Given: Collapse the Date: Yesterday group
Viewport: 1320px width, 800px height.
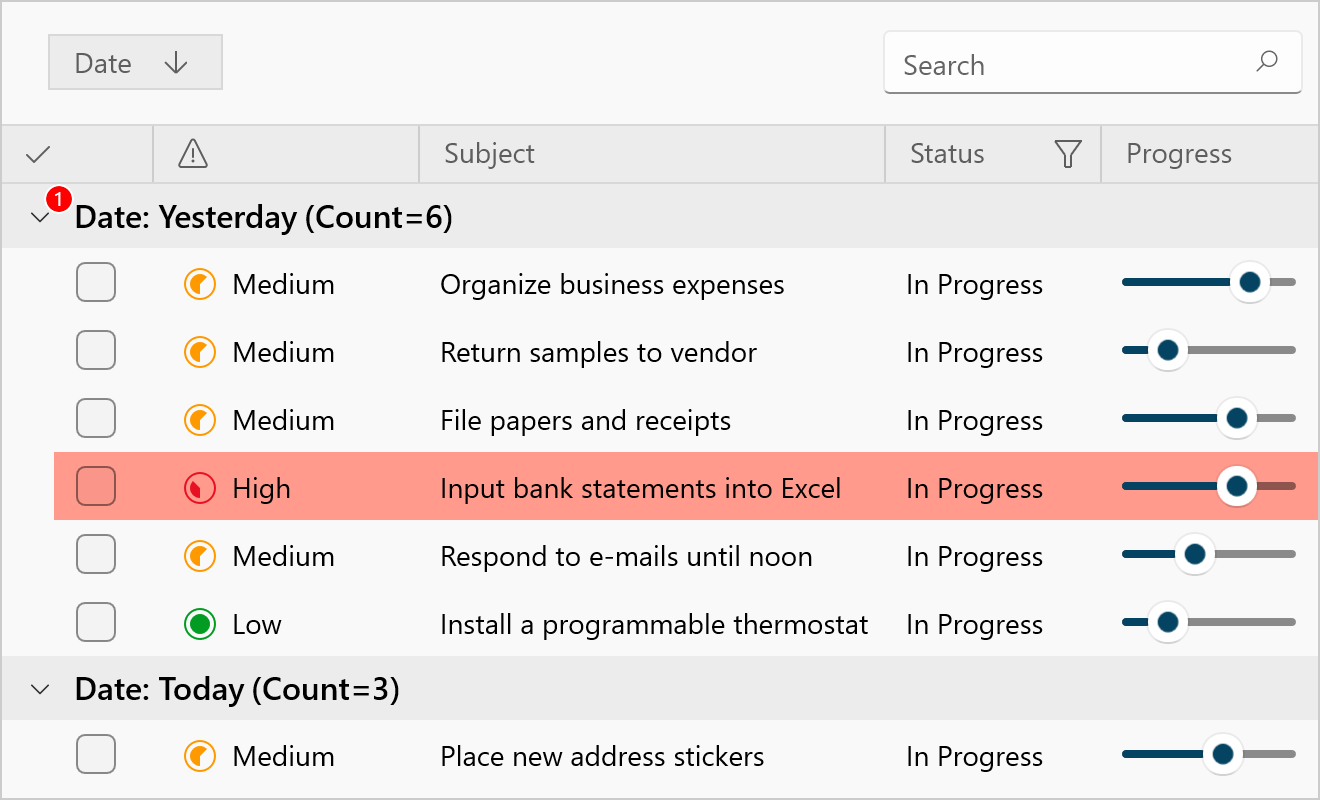Looking at the screenshot, I should point(39,217).
